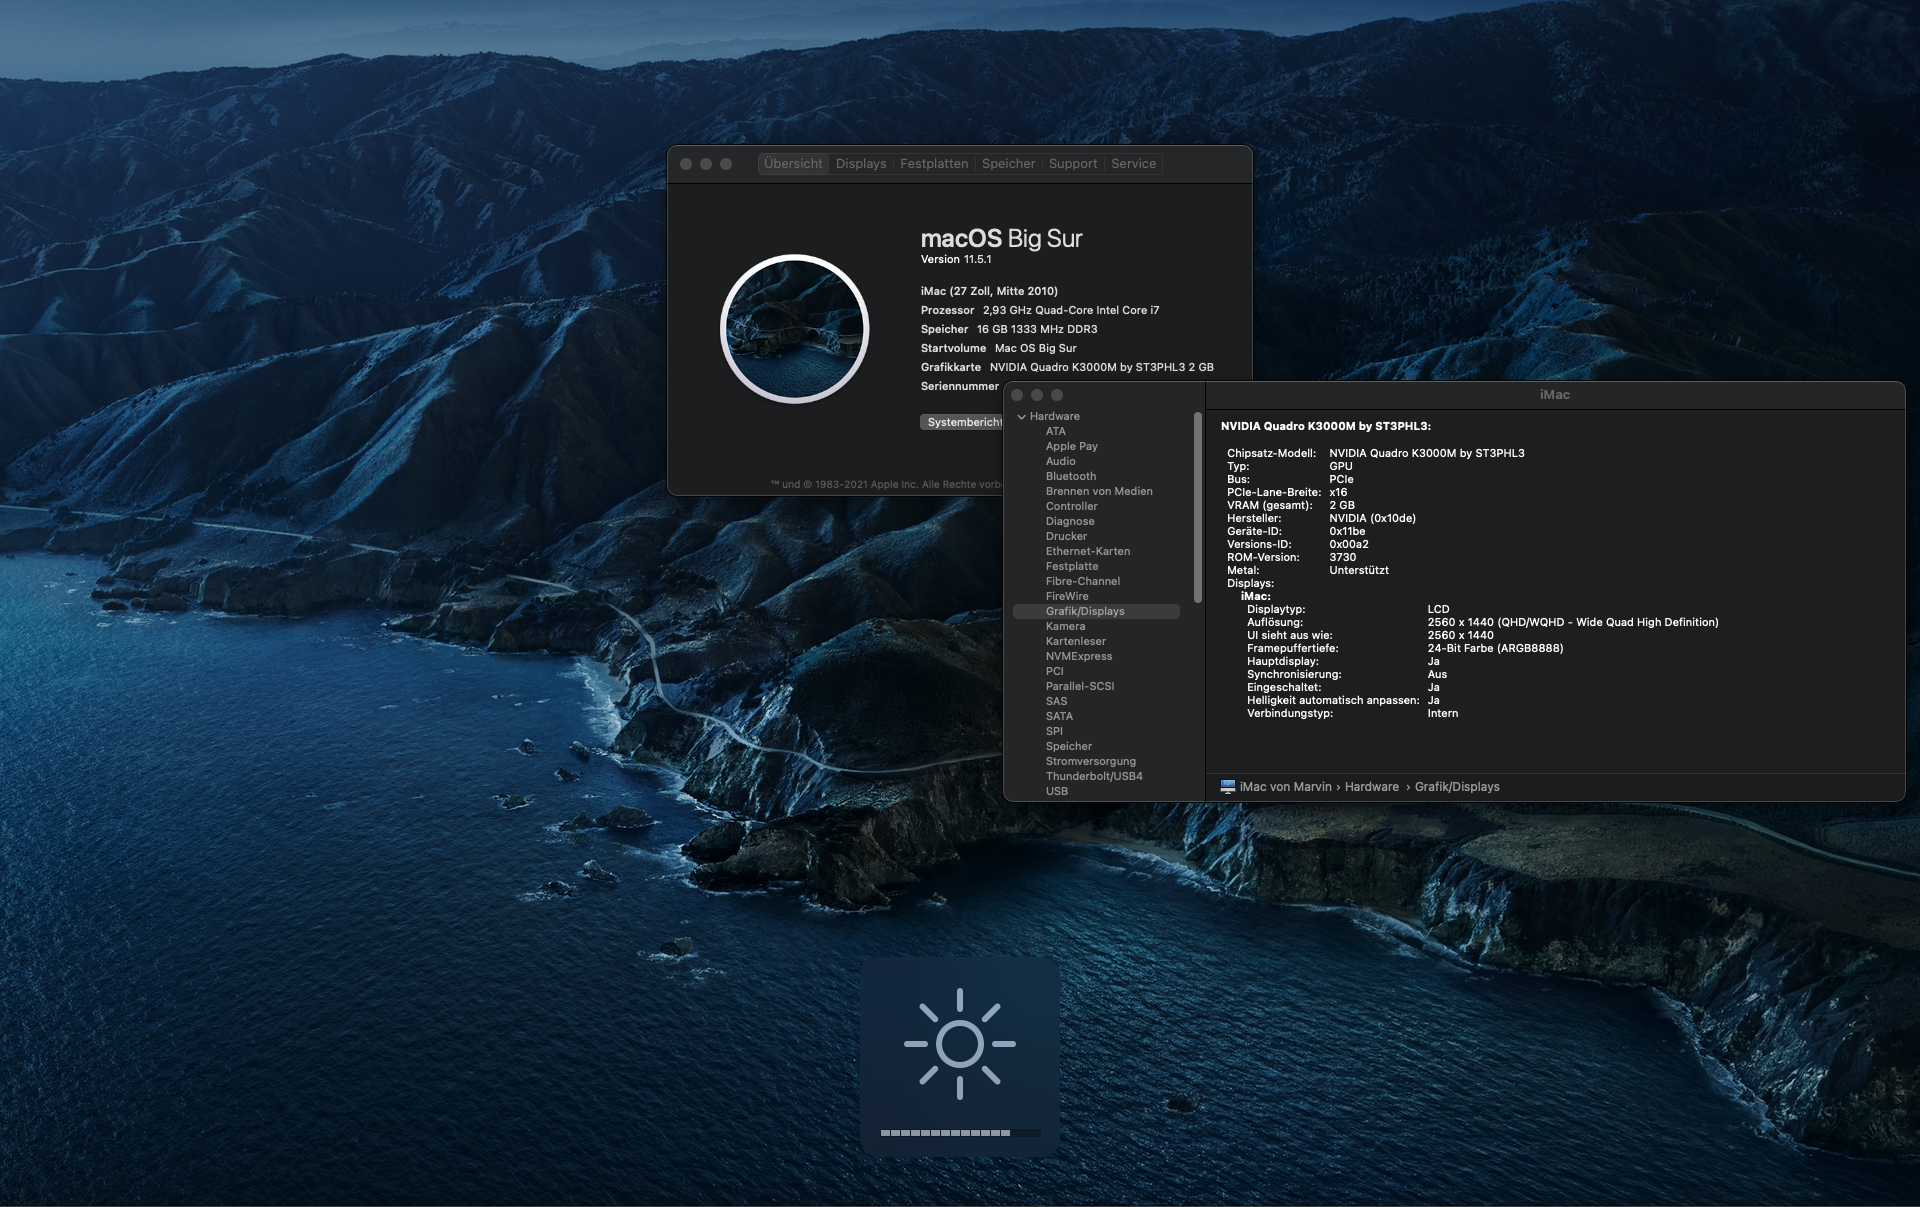Viewport: 1920px width, 1207px height.
Task: Open the Festplatten tab
Action: [933, 164]
